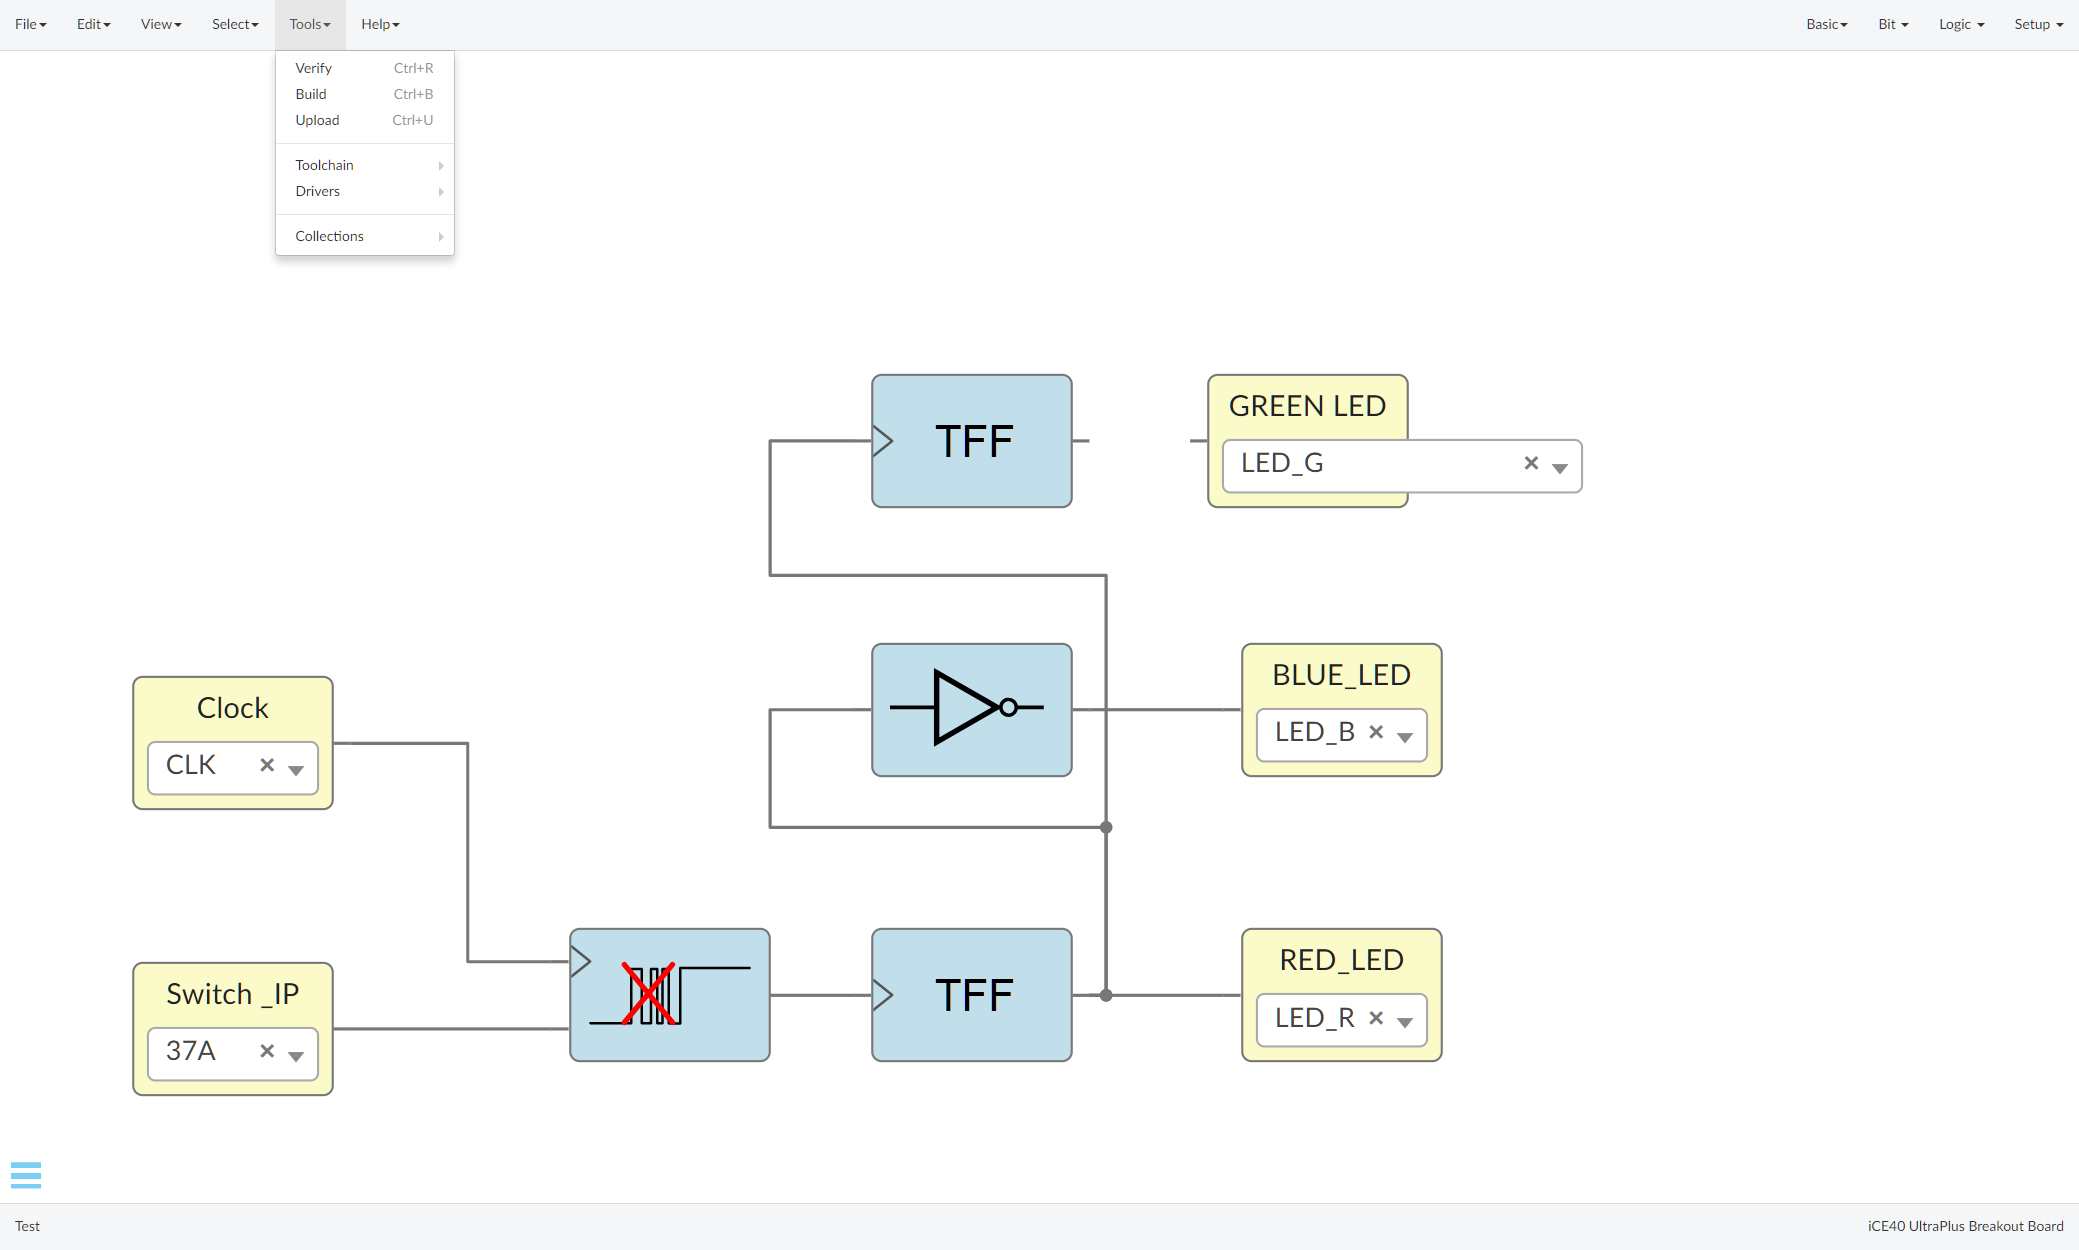Click the NOT gate block
Screen dimensions: 2079x1250
(971, 709)
